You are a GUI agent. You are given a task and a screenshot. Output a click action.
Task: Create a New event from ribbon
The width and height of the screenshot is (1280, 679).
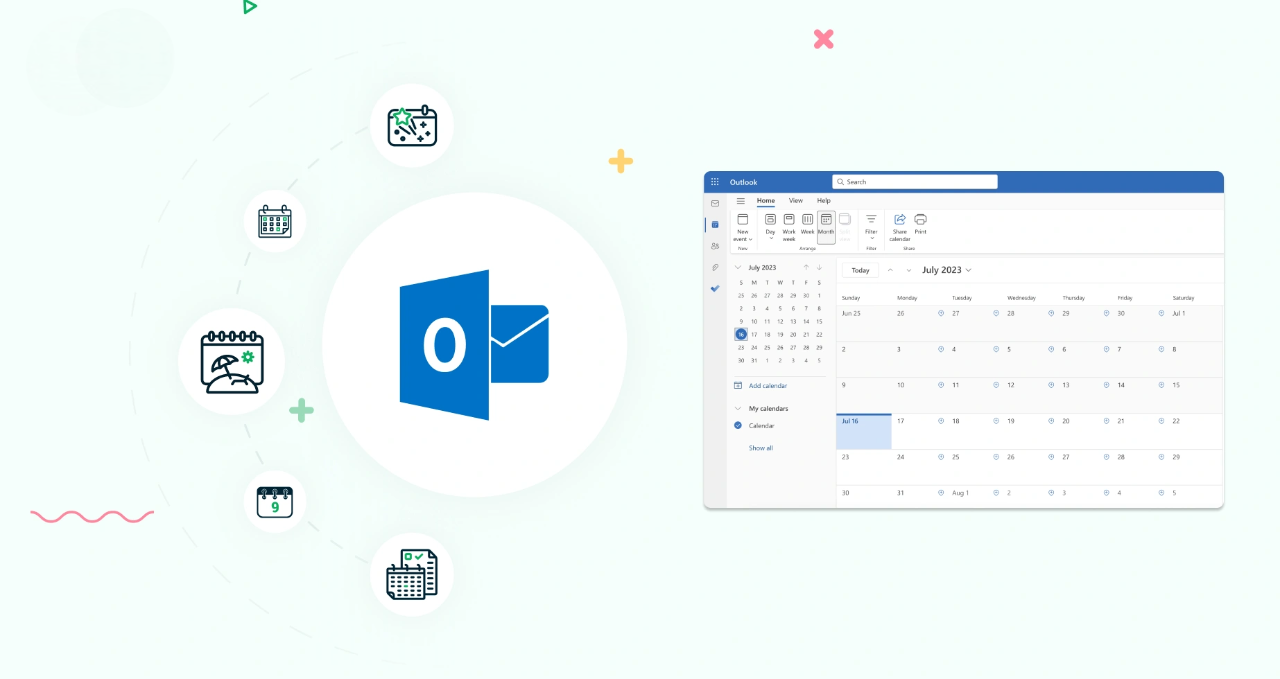(742, 227)
